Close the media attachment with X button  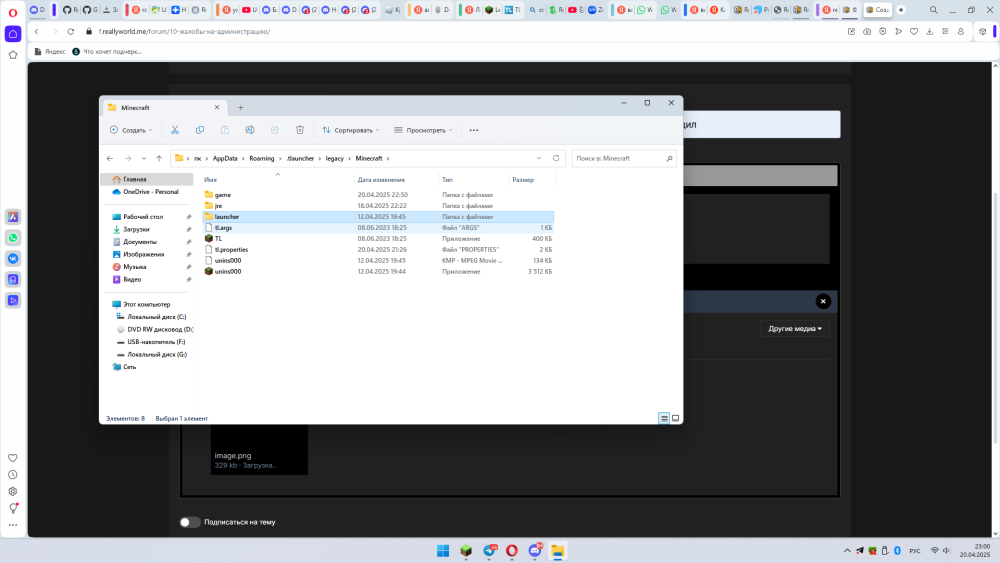[x=823, y=301]
